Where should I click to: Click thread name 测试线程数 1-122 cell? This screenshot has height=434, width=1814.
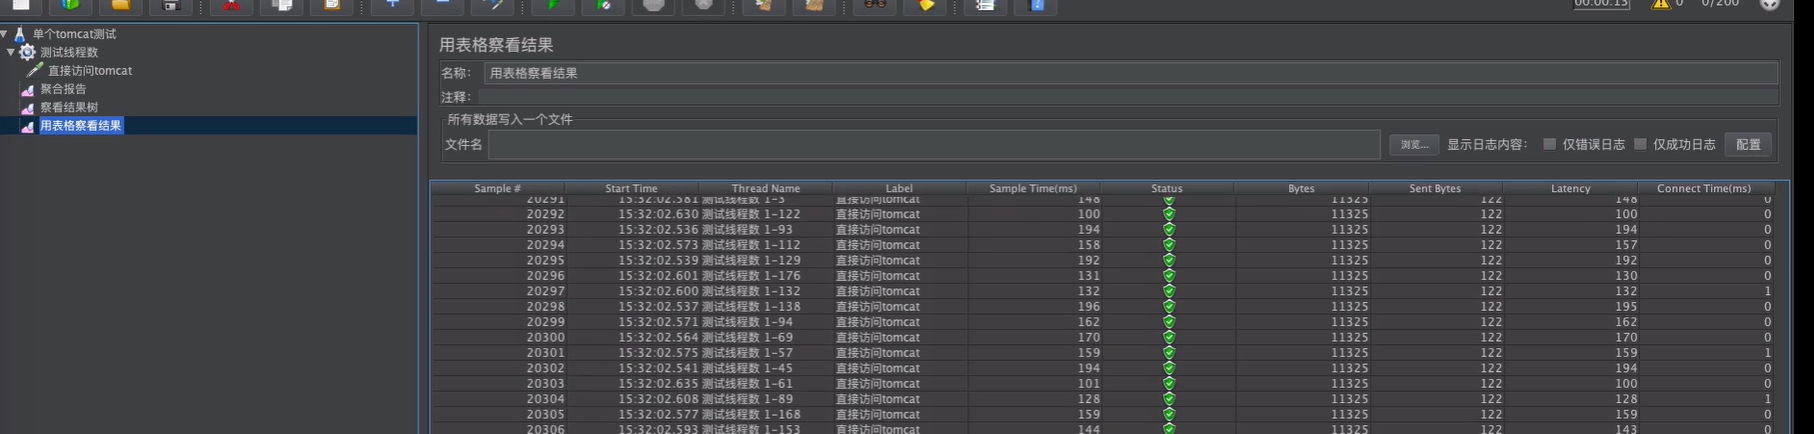(766, 214)
